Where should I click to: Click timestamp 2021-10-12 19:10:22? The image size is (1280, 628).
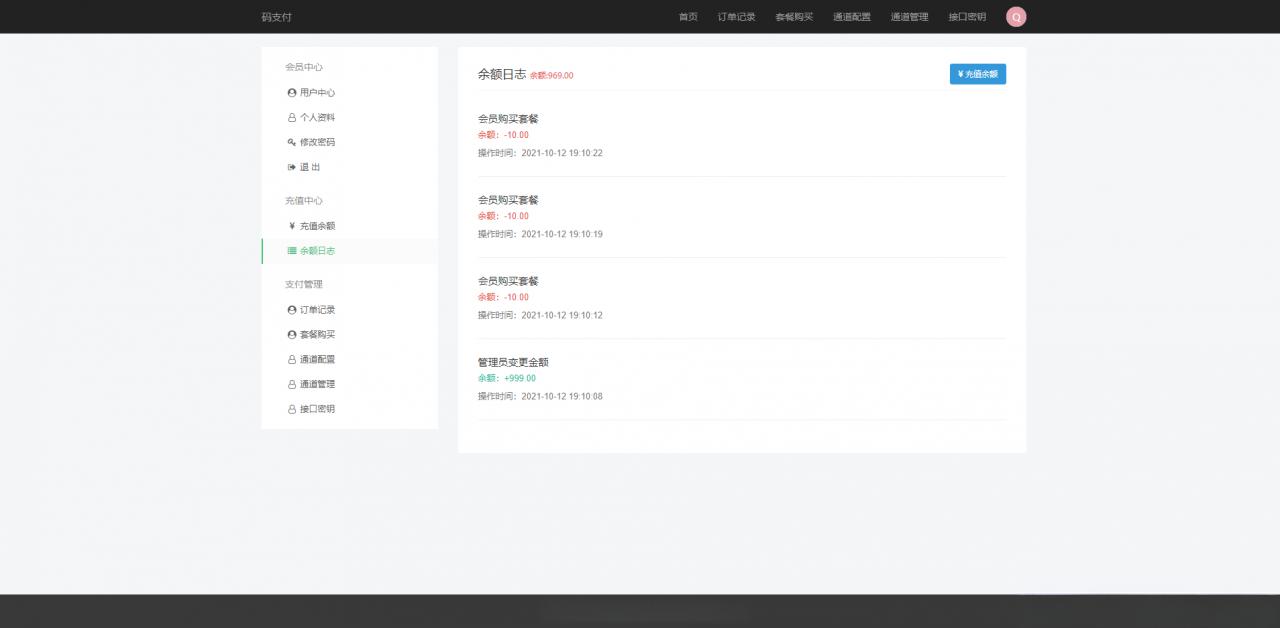tap(562, 153)
